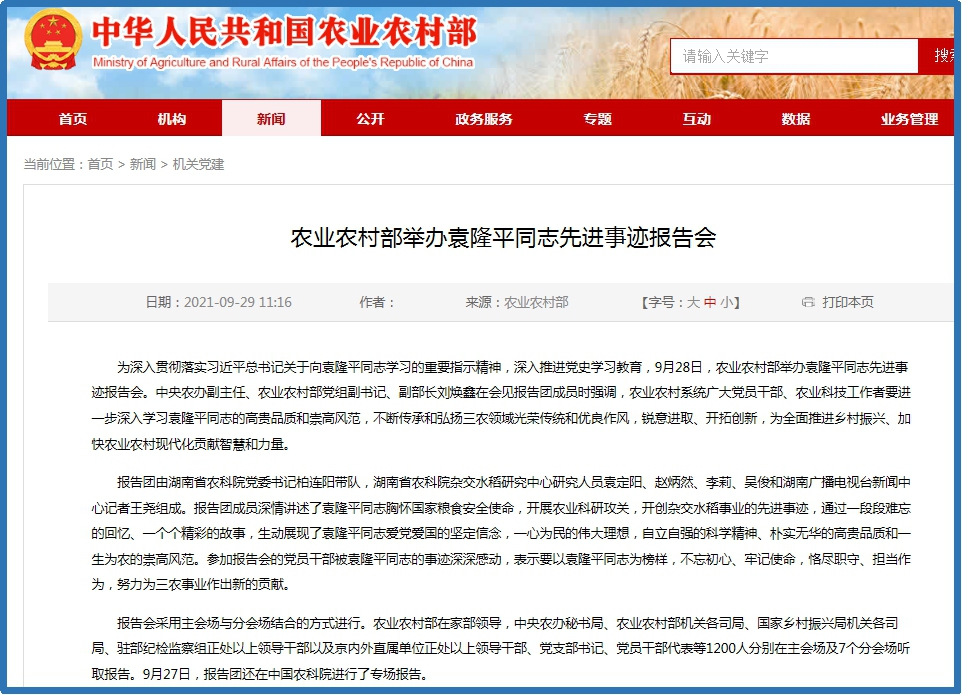Viewport: 962px width, 695px height.
Task: Open the 专题 navigation menu item
Action: 598,119
